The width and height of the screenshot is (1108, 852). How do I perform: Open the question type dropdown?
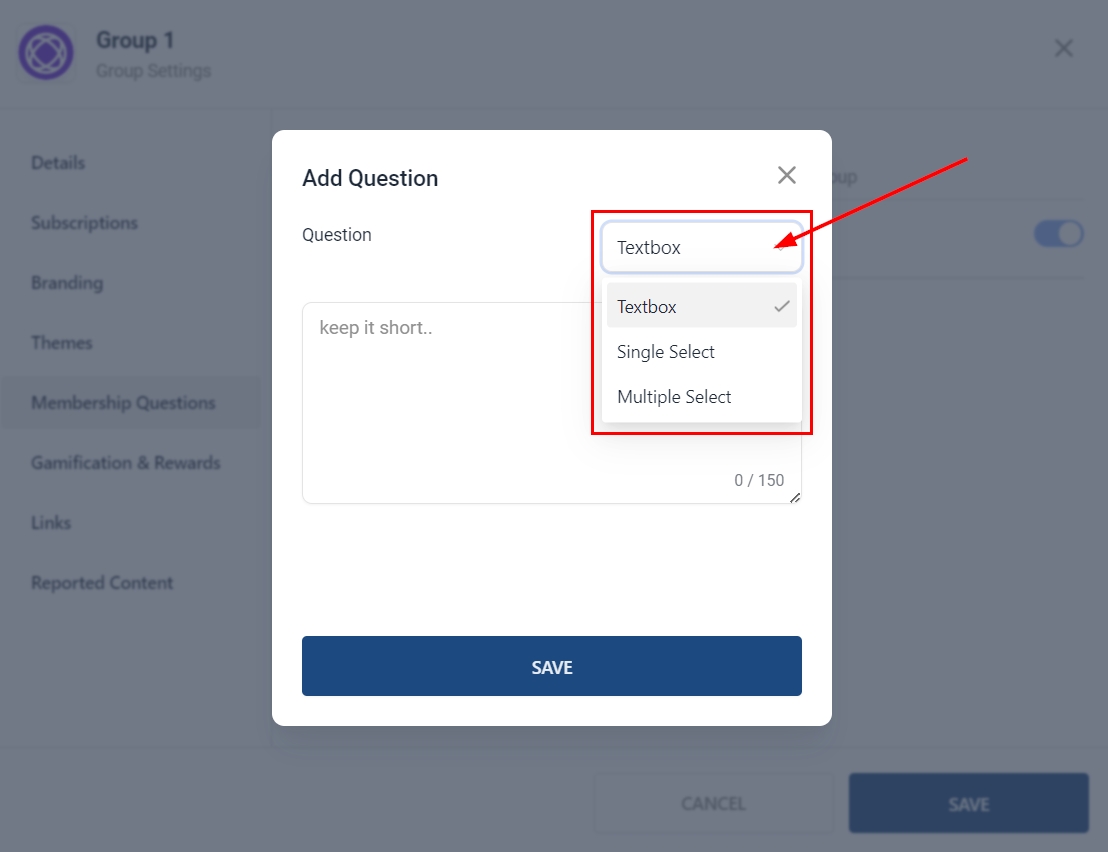(x=701, y=248)
